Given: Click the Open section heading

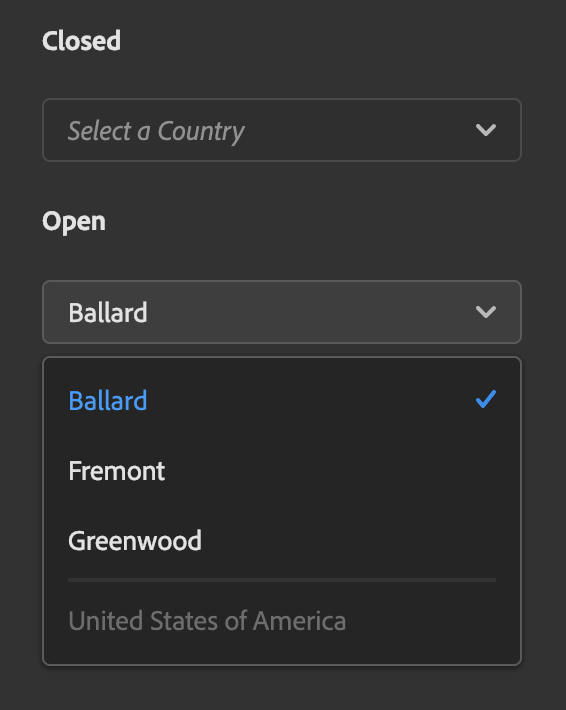Looking at the screenshot, I should (74, 221).
